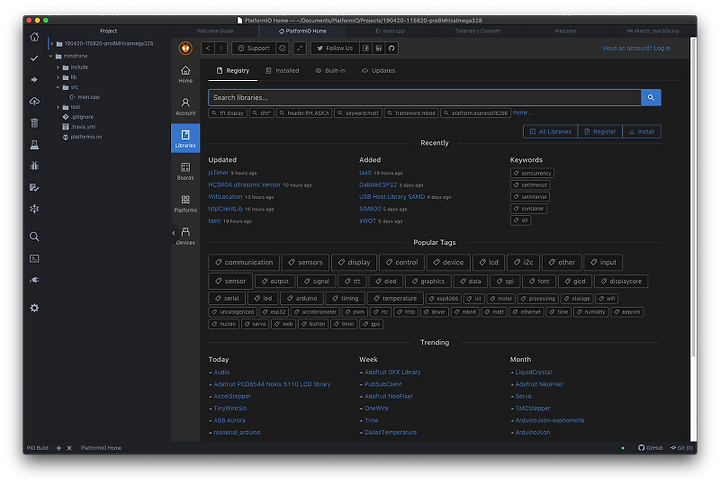
Task: Open the jsTimer updated library link
Action: [218, 173]
